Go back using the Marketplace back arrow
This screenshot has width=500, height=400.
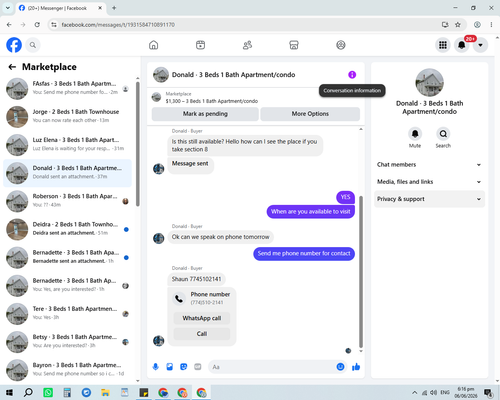point(12,67)
